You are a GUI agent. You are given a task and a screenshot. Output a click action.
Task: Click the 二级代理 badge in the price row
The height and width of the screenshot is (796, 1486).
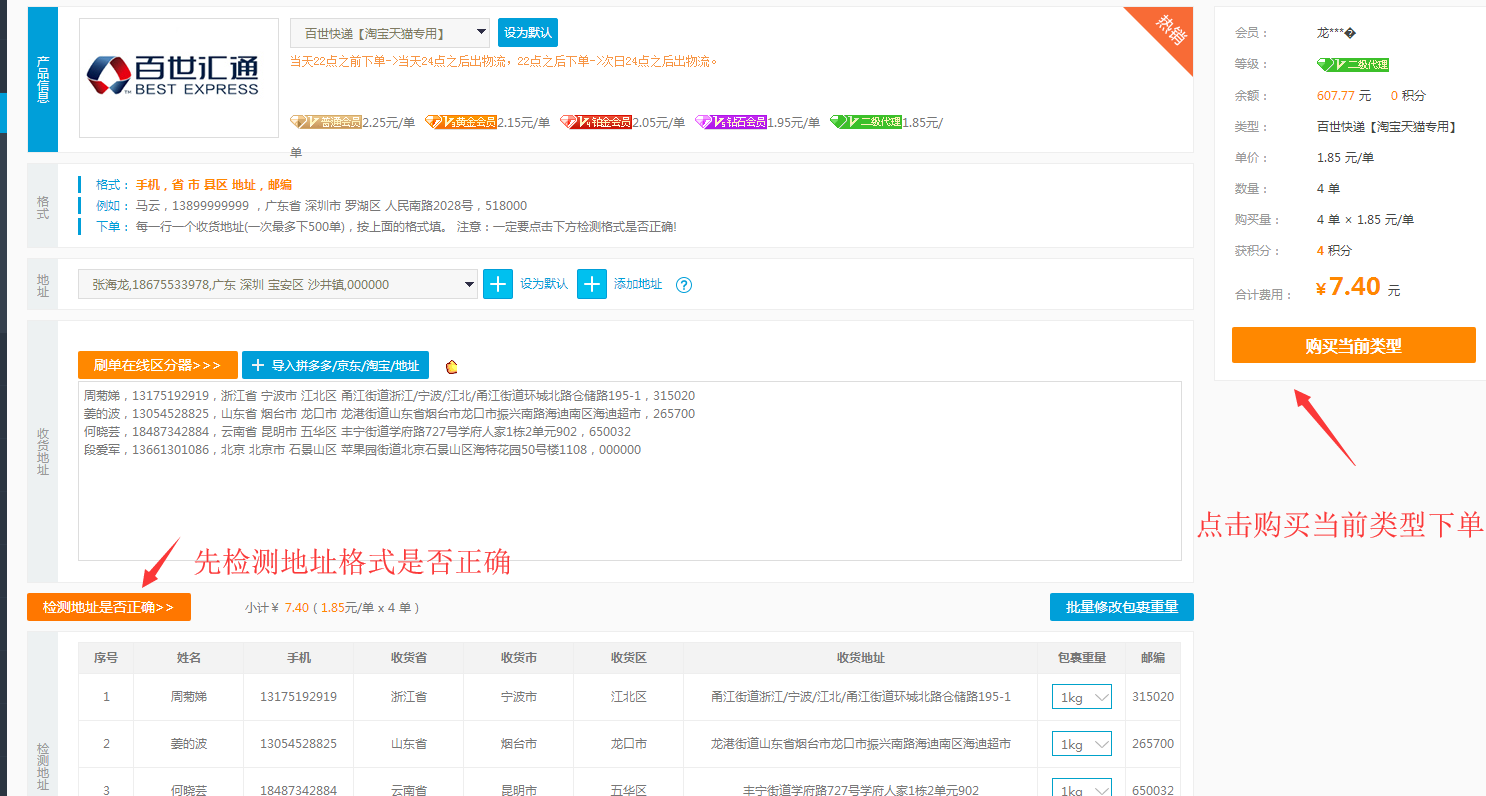[x=866, y=122]
